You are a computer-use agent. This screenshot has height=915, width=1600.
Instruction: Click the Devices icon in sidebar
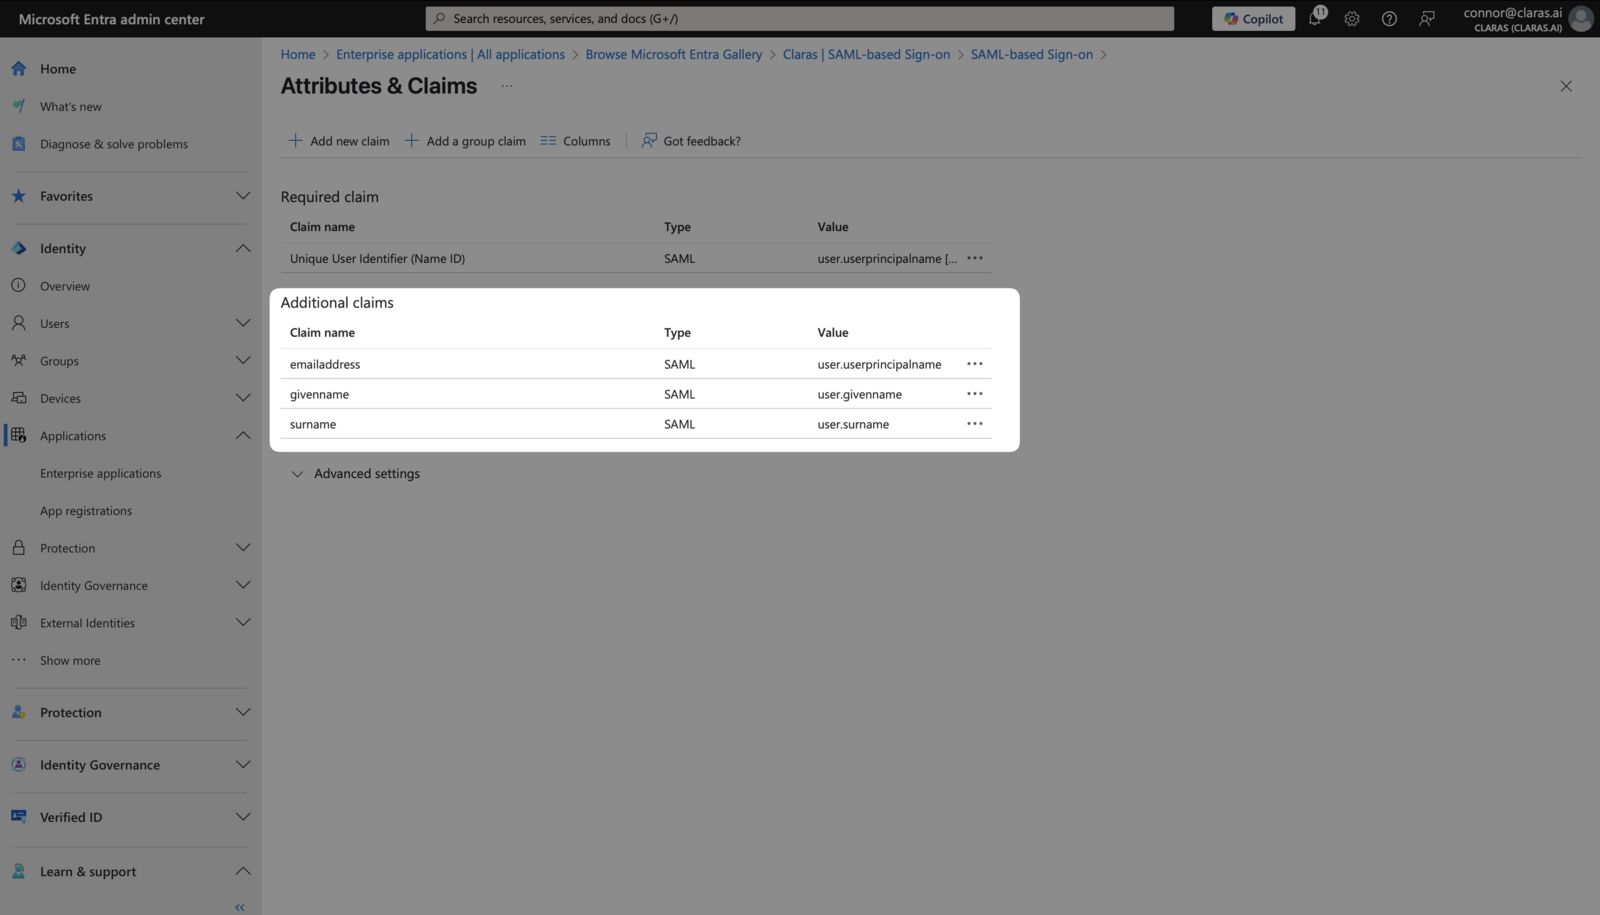18,398
